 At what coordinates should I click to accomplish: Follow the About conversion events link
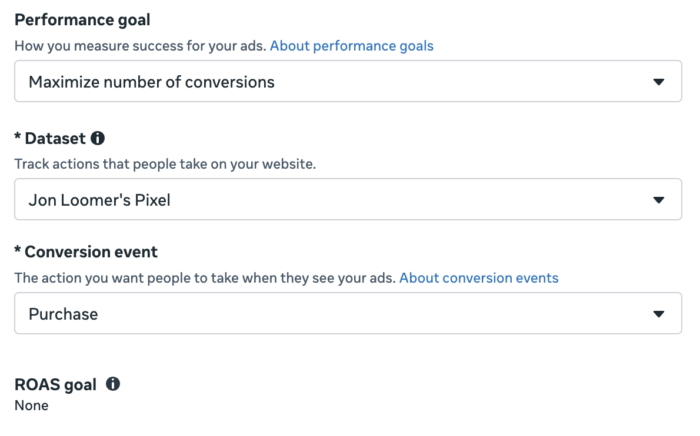pyautogui.click(x=479, y=278)
